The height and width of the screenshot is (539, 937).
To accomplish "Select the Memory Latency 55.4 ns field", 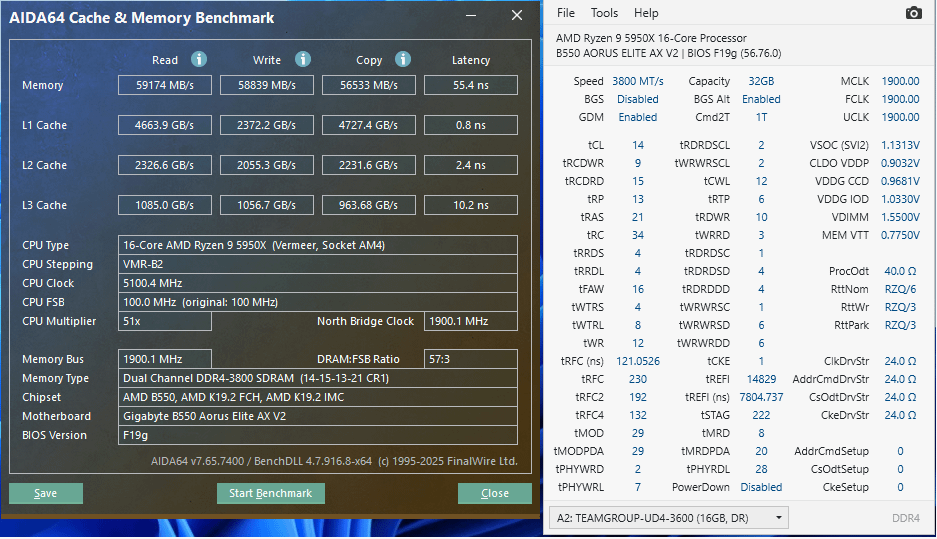I will coord(471,85).
